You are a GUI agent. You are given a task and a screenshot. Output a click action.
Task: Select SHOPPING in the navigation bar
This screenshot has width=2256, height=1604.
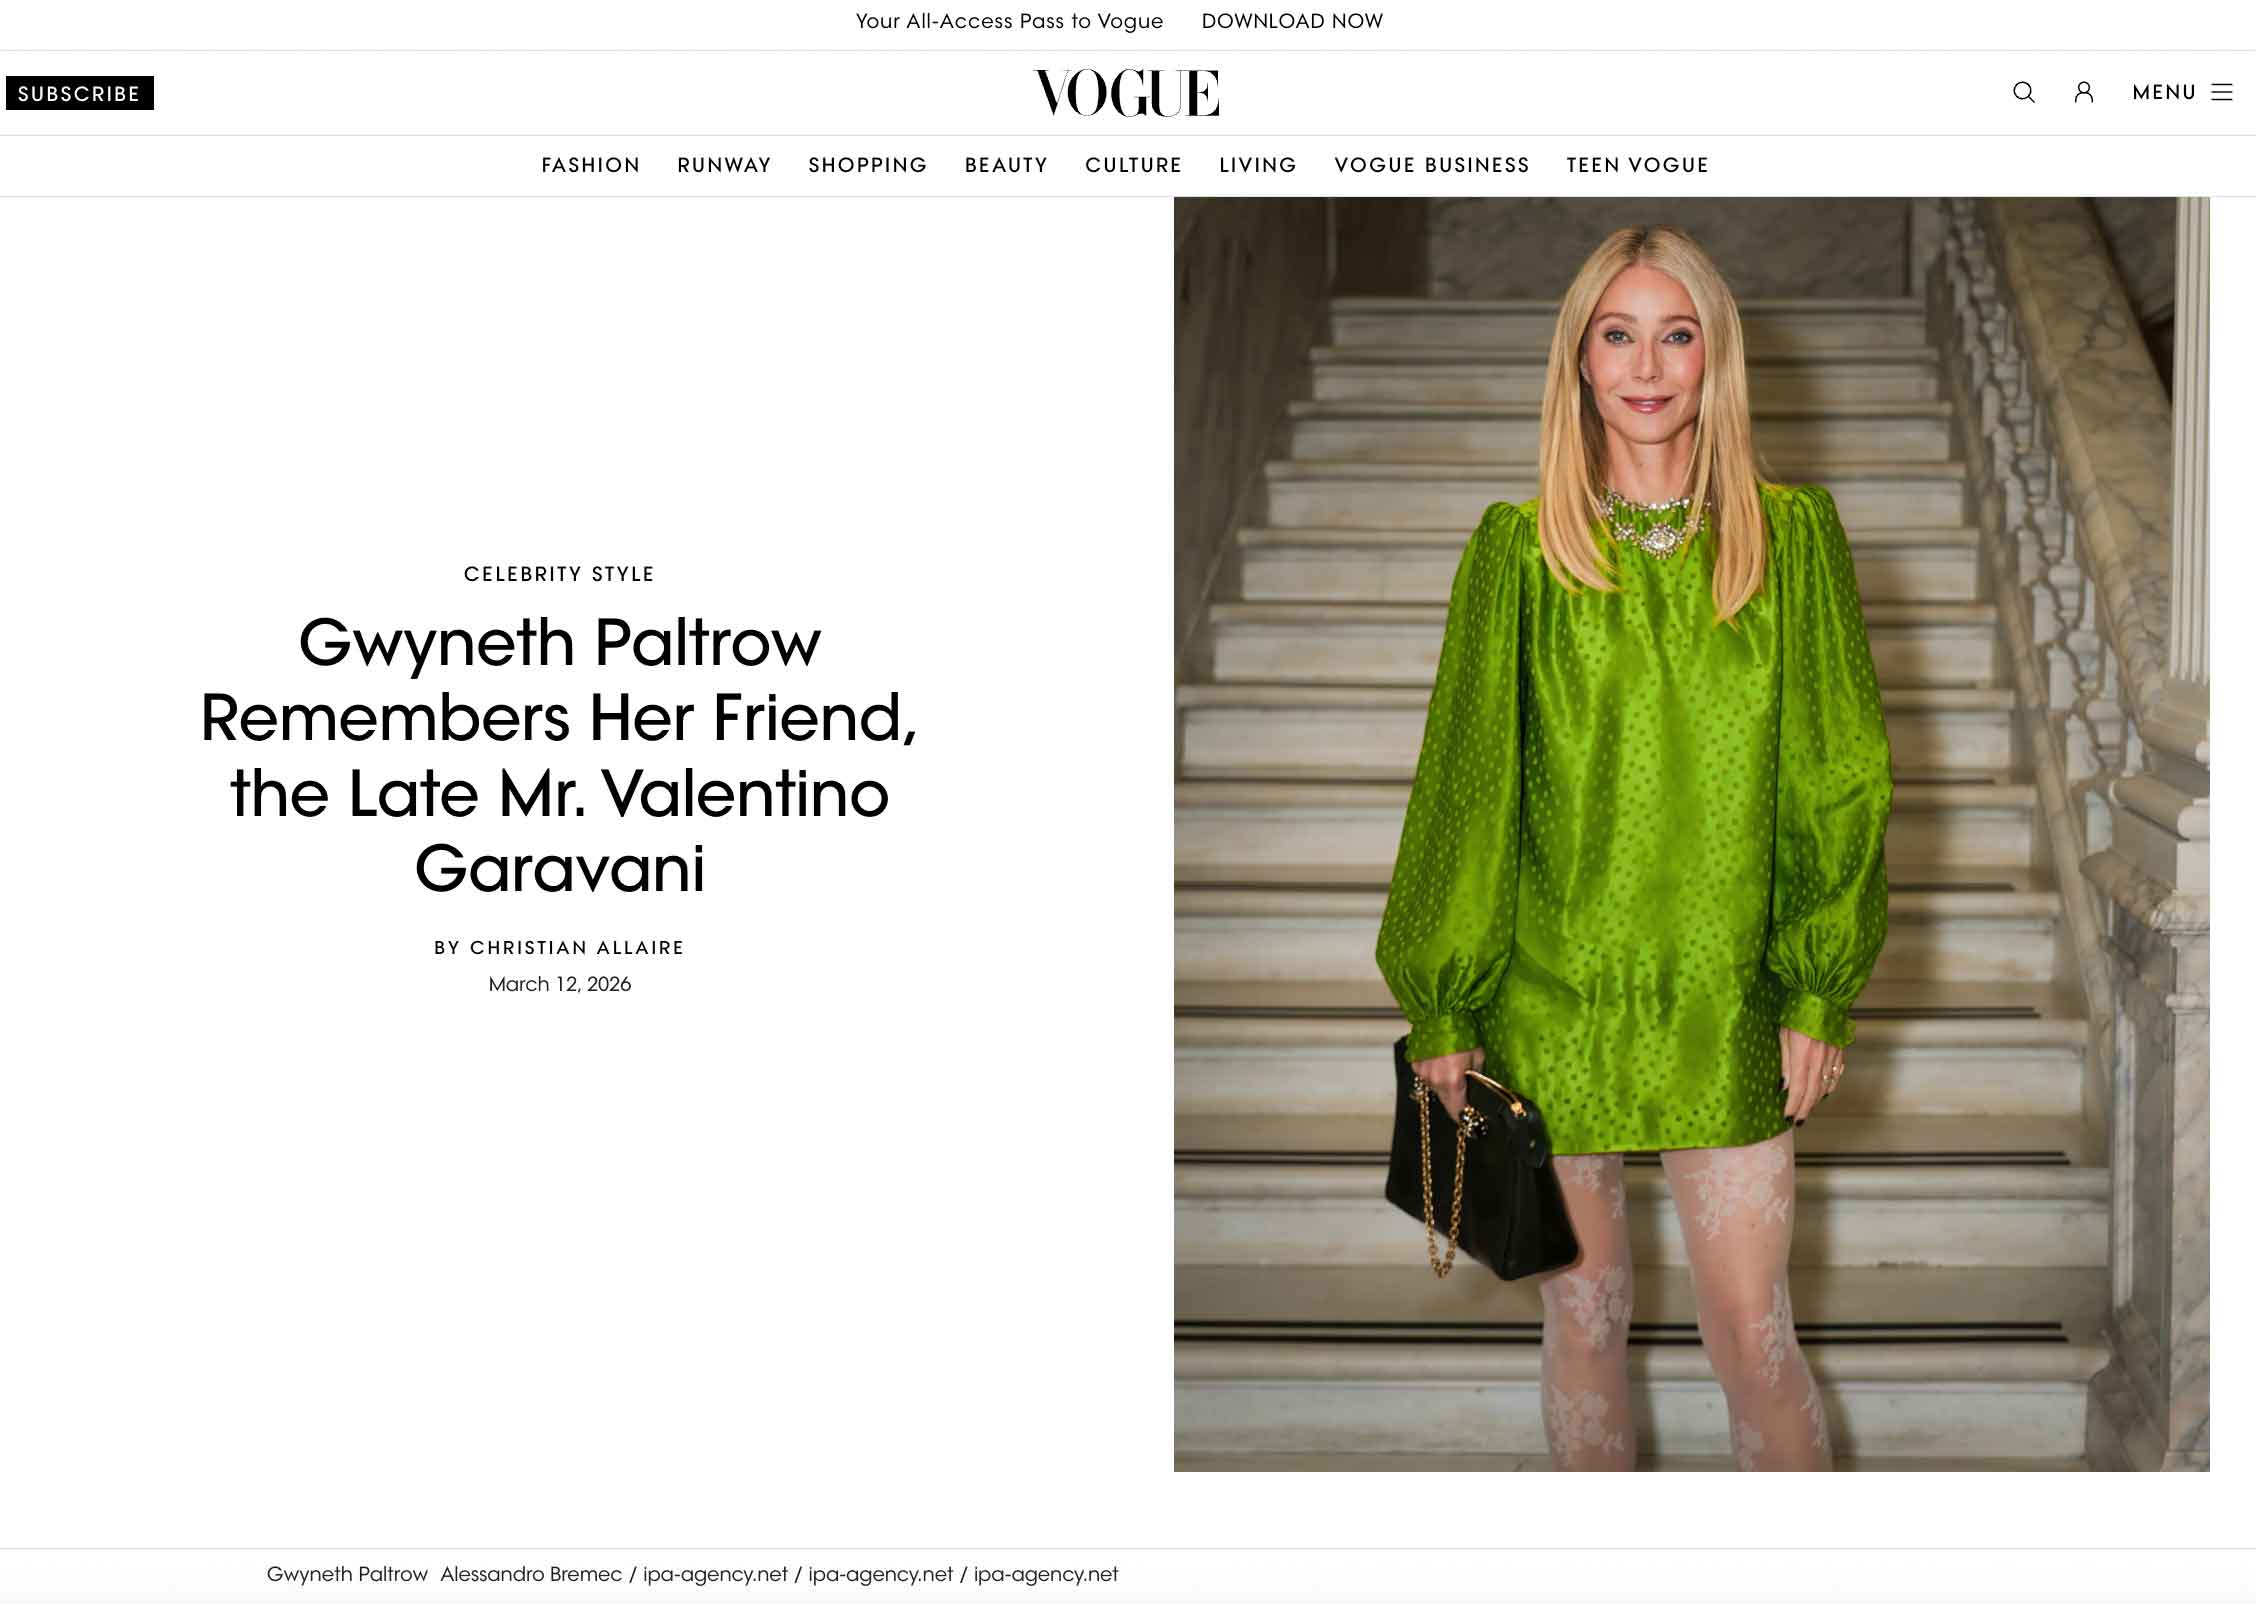[x=868, y=165]
